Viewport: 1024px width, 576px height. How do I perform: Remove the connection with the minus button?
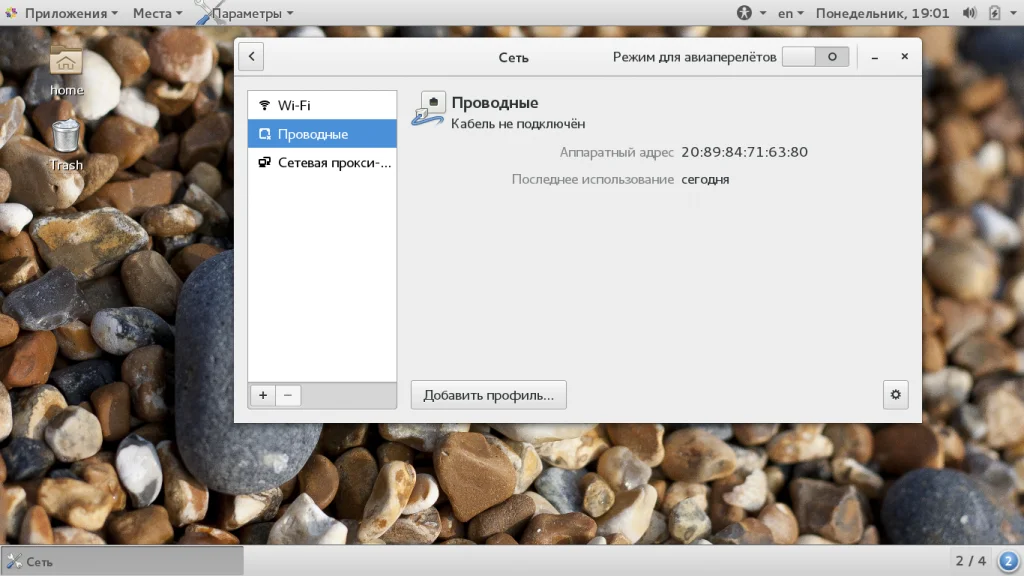pyautogui.click(x=288, y=395)
